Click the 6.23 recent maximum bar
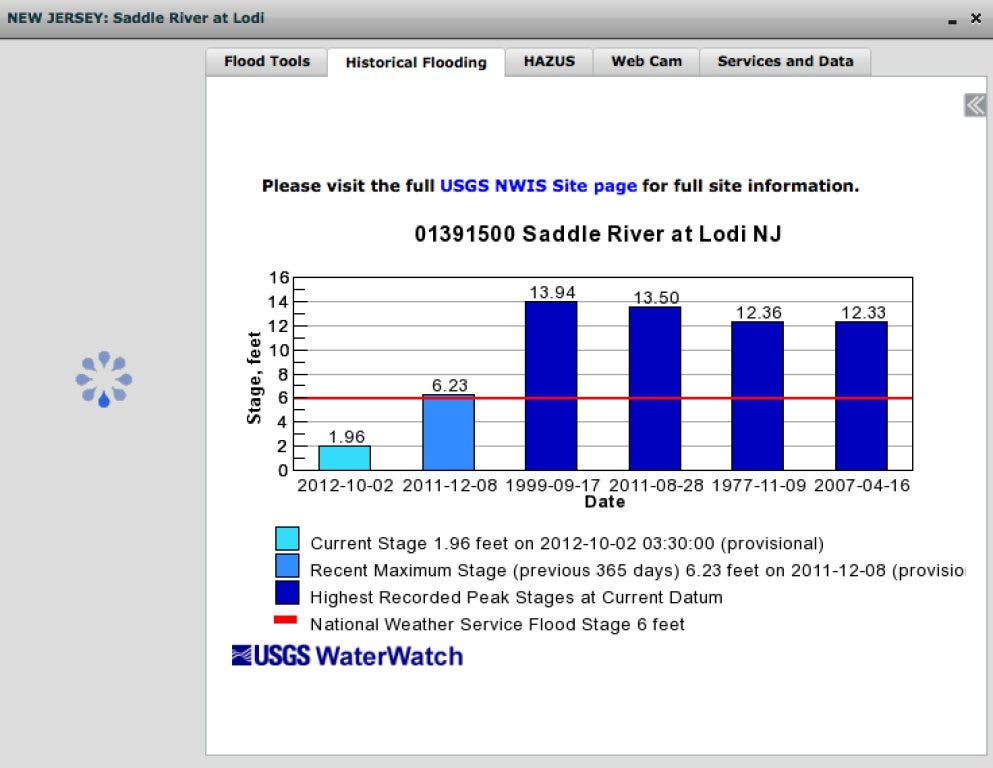The height and width of the screenshot is (768, 993). 448,432
